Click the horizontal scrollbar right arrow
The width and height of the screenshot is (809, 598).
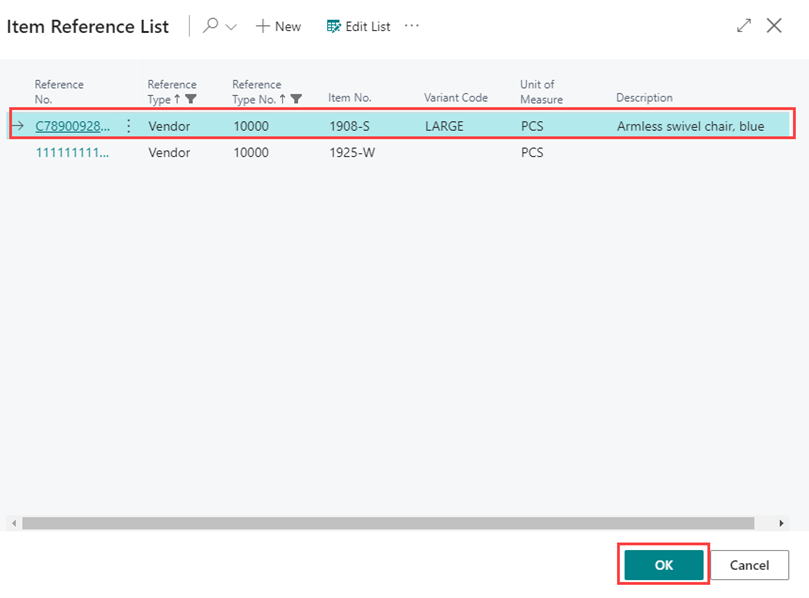[x=781, y=523]
